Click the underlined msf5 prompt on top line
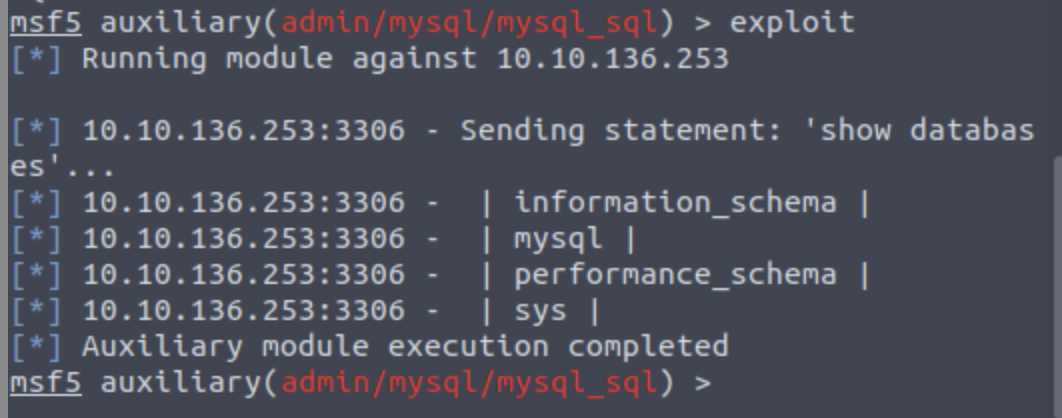The image size is (1062, 418). click(x=45, y=22)
